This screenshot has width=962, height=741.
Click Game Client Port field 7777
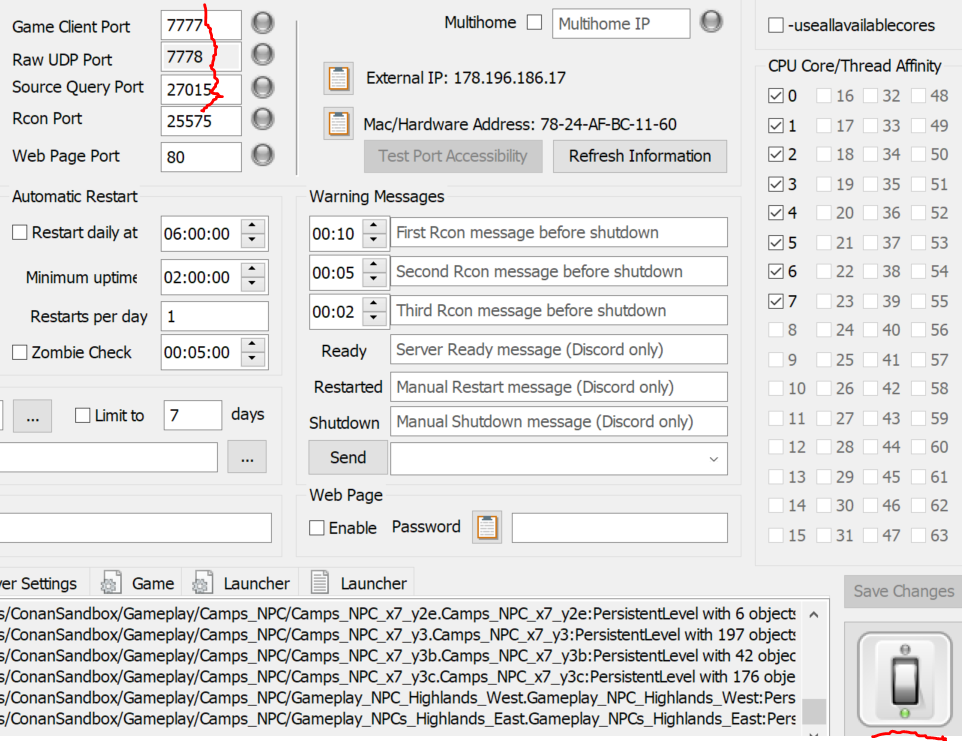pos(201,25)
